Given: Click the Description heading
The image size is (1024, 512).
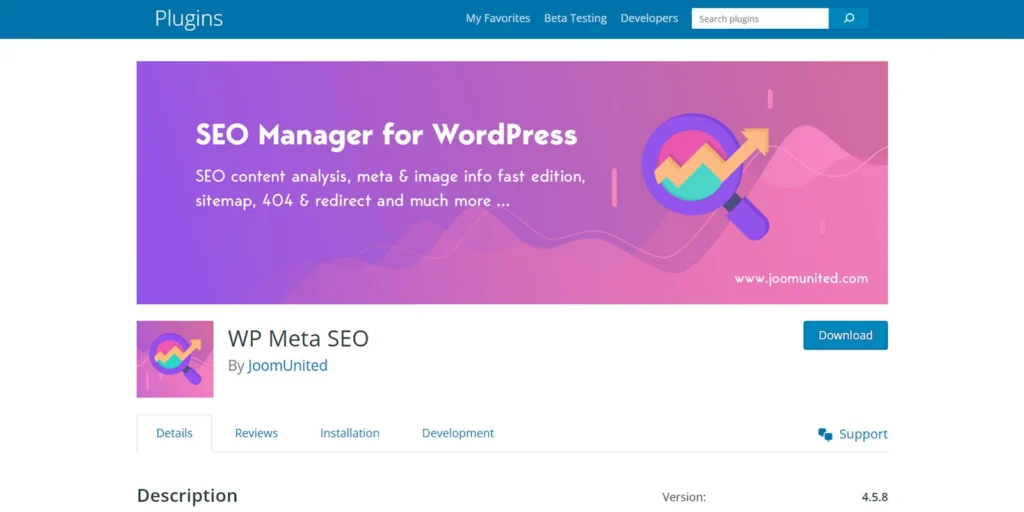Looking at the screenshot, I should pos(187,496).
